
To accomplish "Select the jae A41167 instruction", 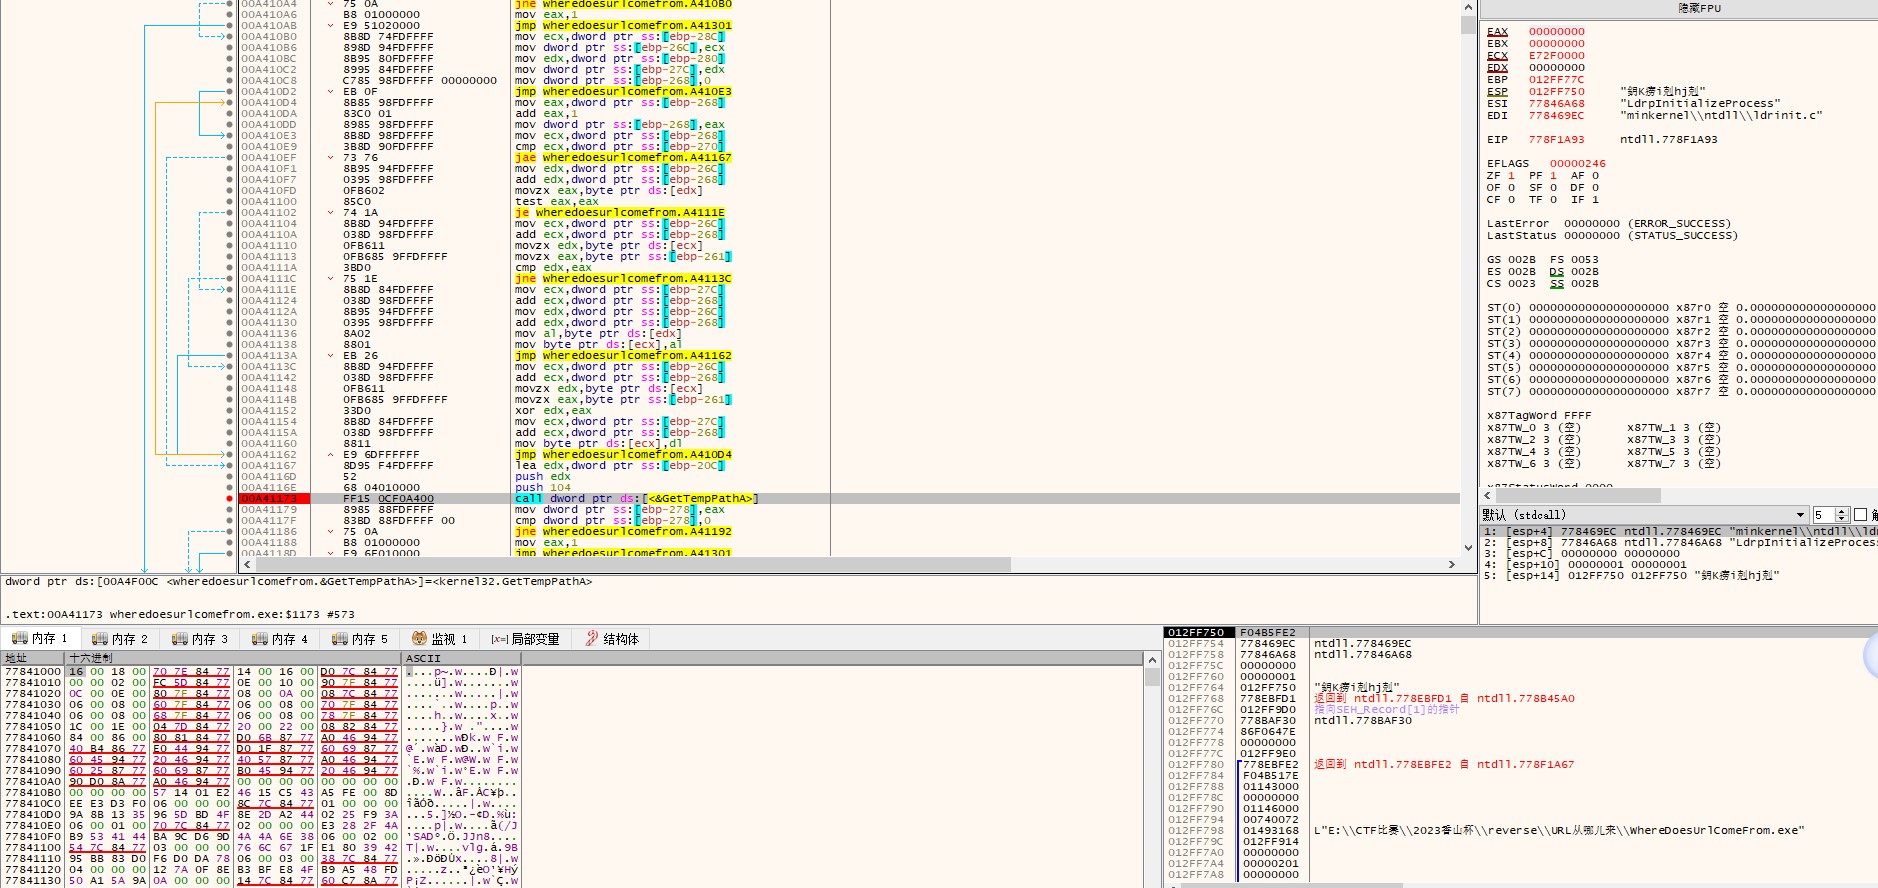I will pyautogui.click(x=623, y=157).
